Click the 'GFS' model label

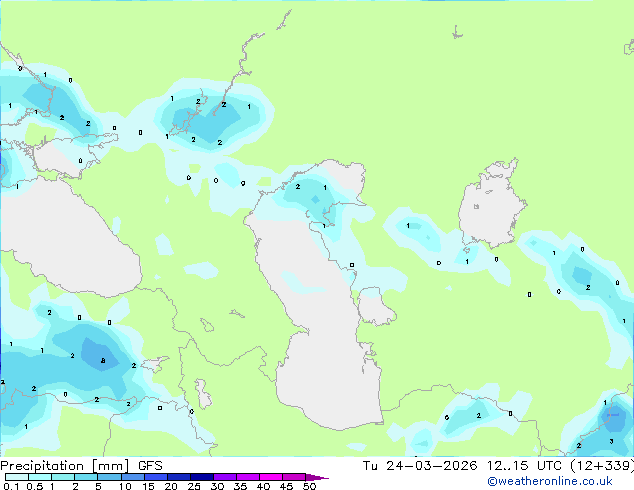click(150, 466)
